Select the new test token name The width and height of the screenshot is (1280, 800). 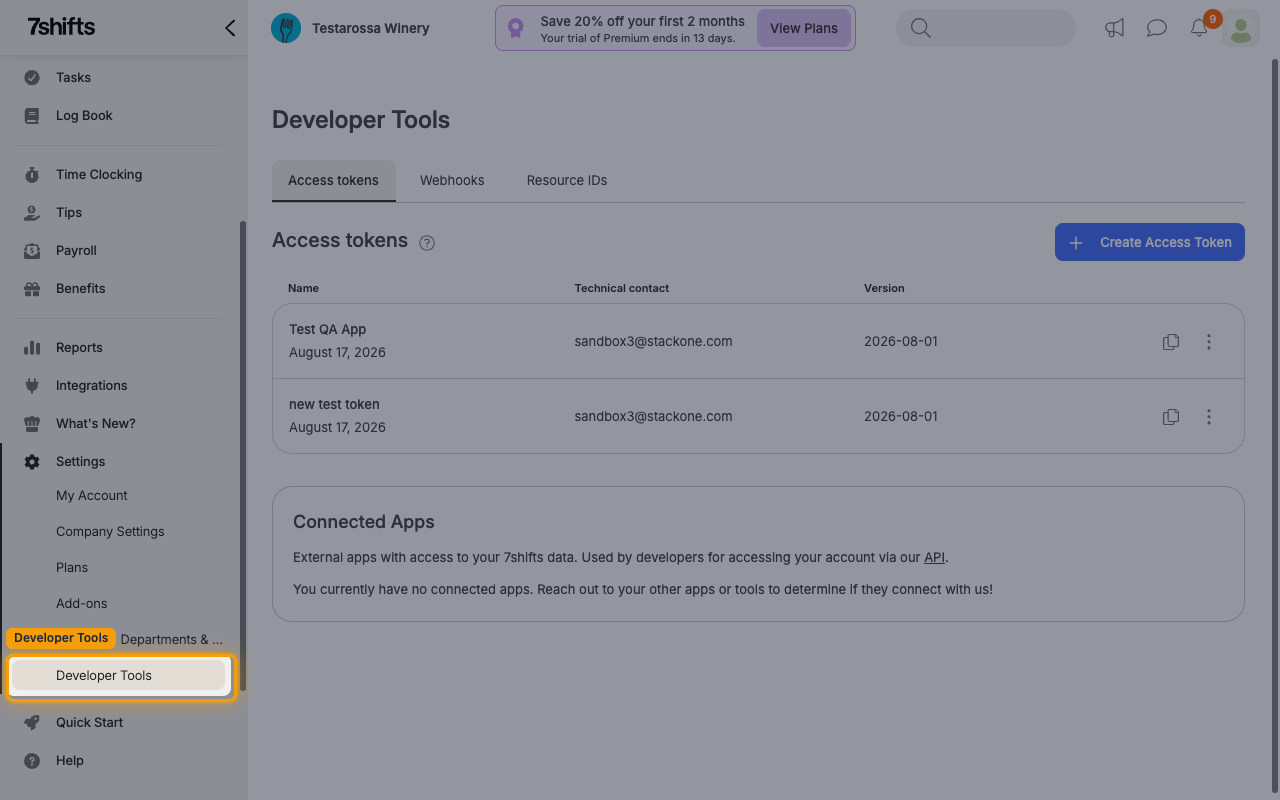[x=334, y=404]
